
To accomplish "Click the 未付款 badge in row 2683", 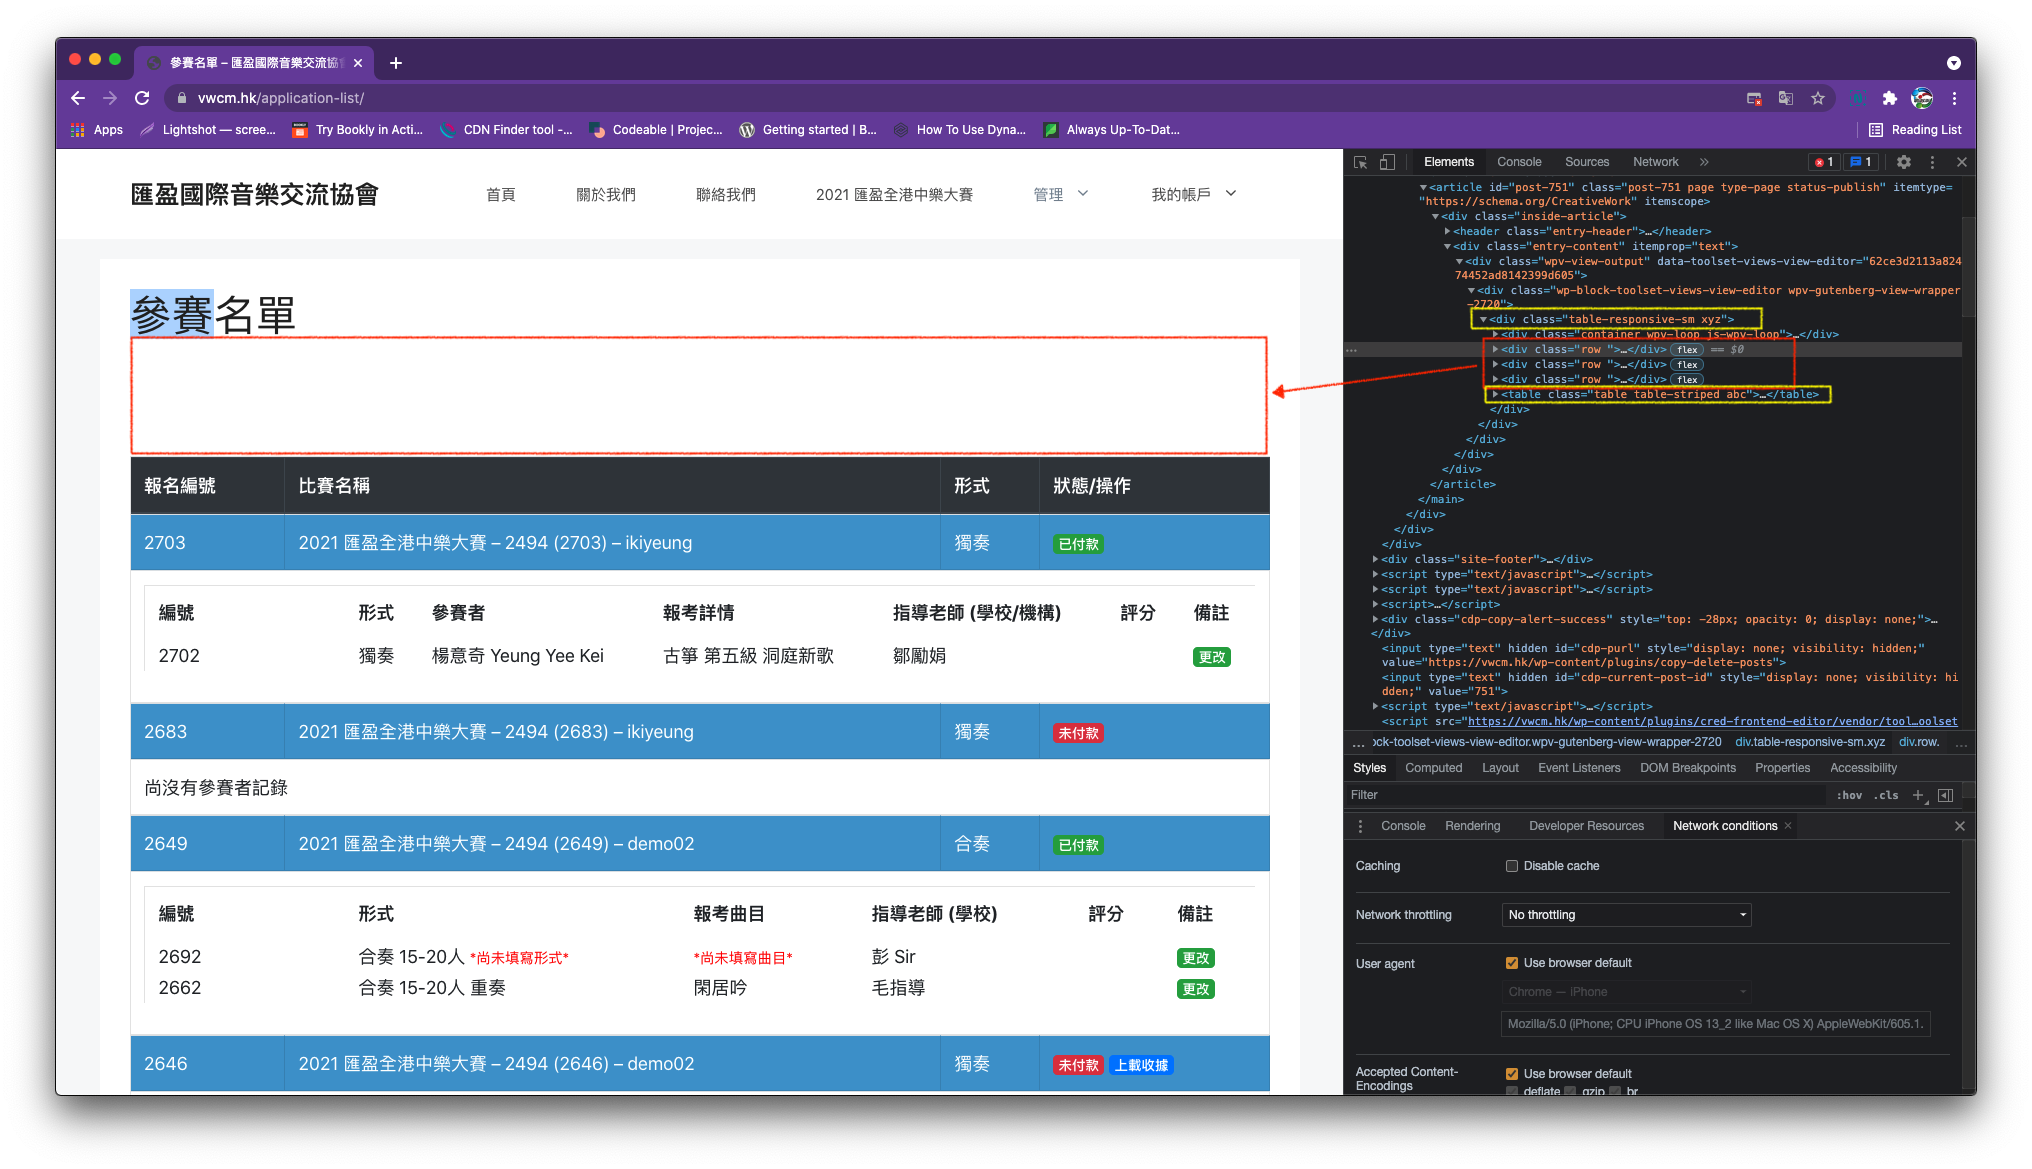I will 1078,734.
